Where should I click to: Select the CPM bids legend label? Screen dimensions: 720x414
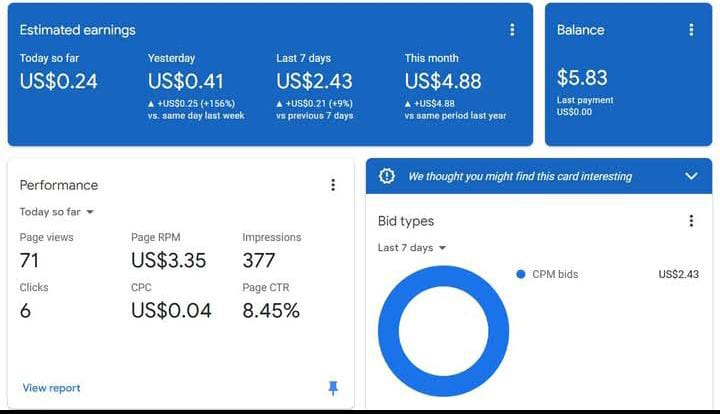coord(555,274)
